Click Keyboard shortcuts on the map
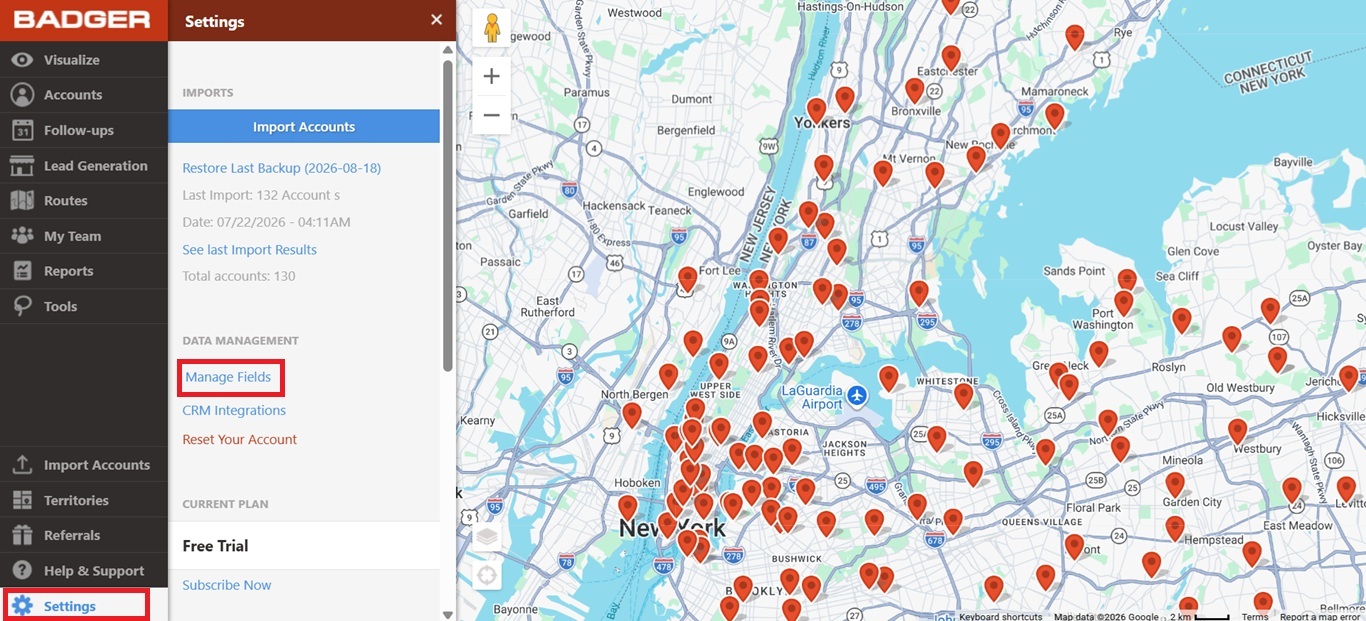This screenshot has width=1366, height=621. (1000, 616)
